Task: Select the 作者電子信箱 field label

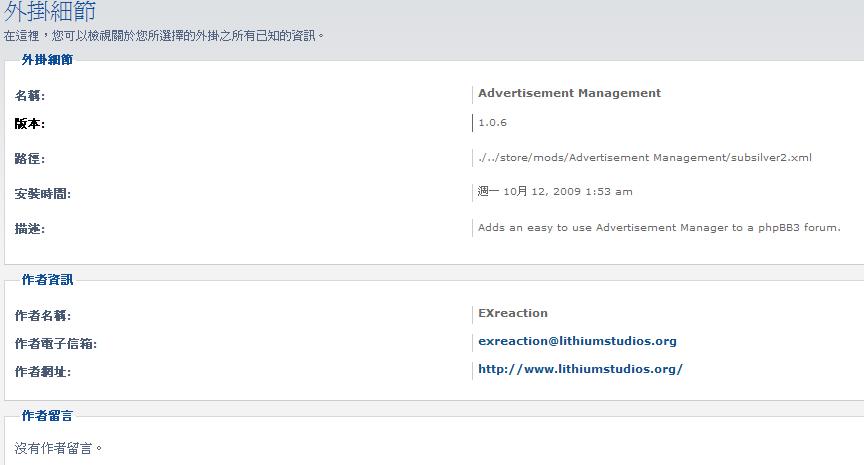Action: tap(56, 344)
